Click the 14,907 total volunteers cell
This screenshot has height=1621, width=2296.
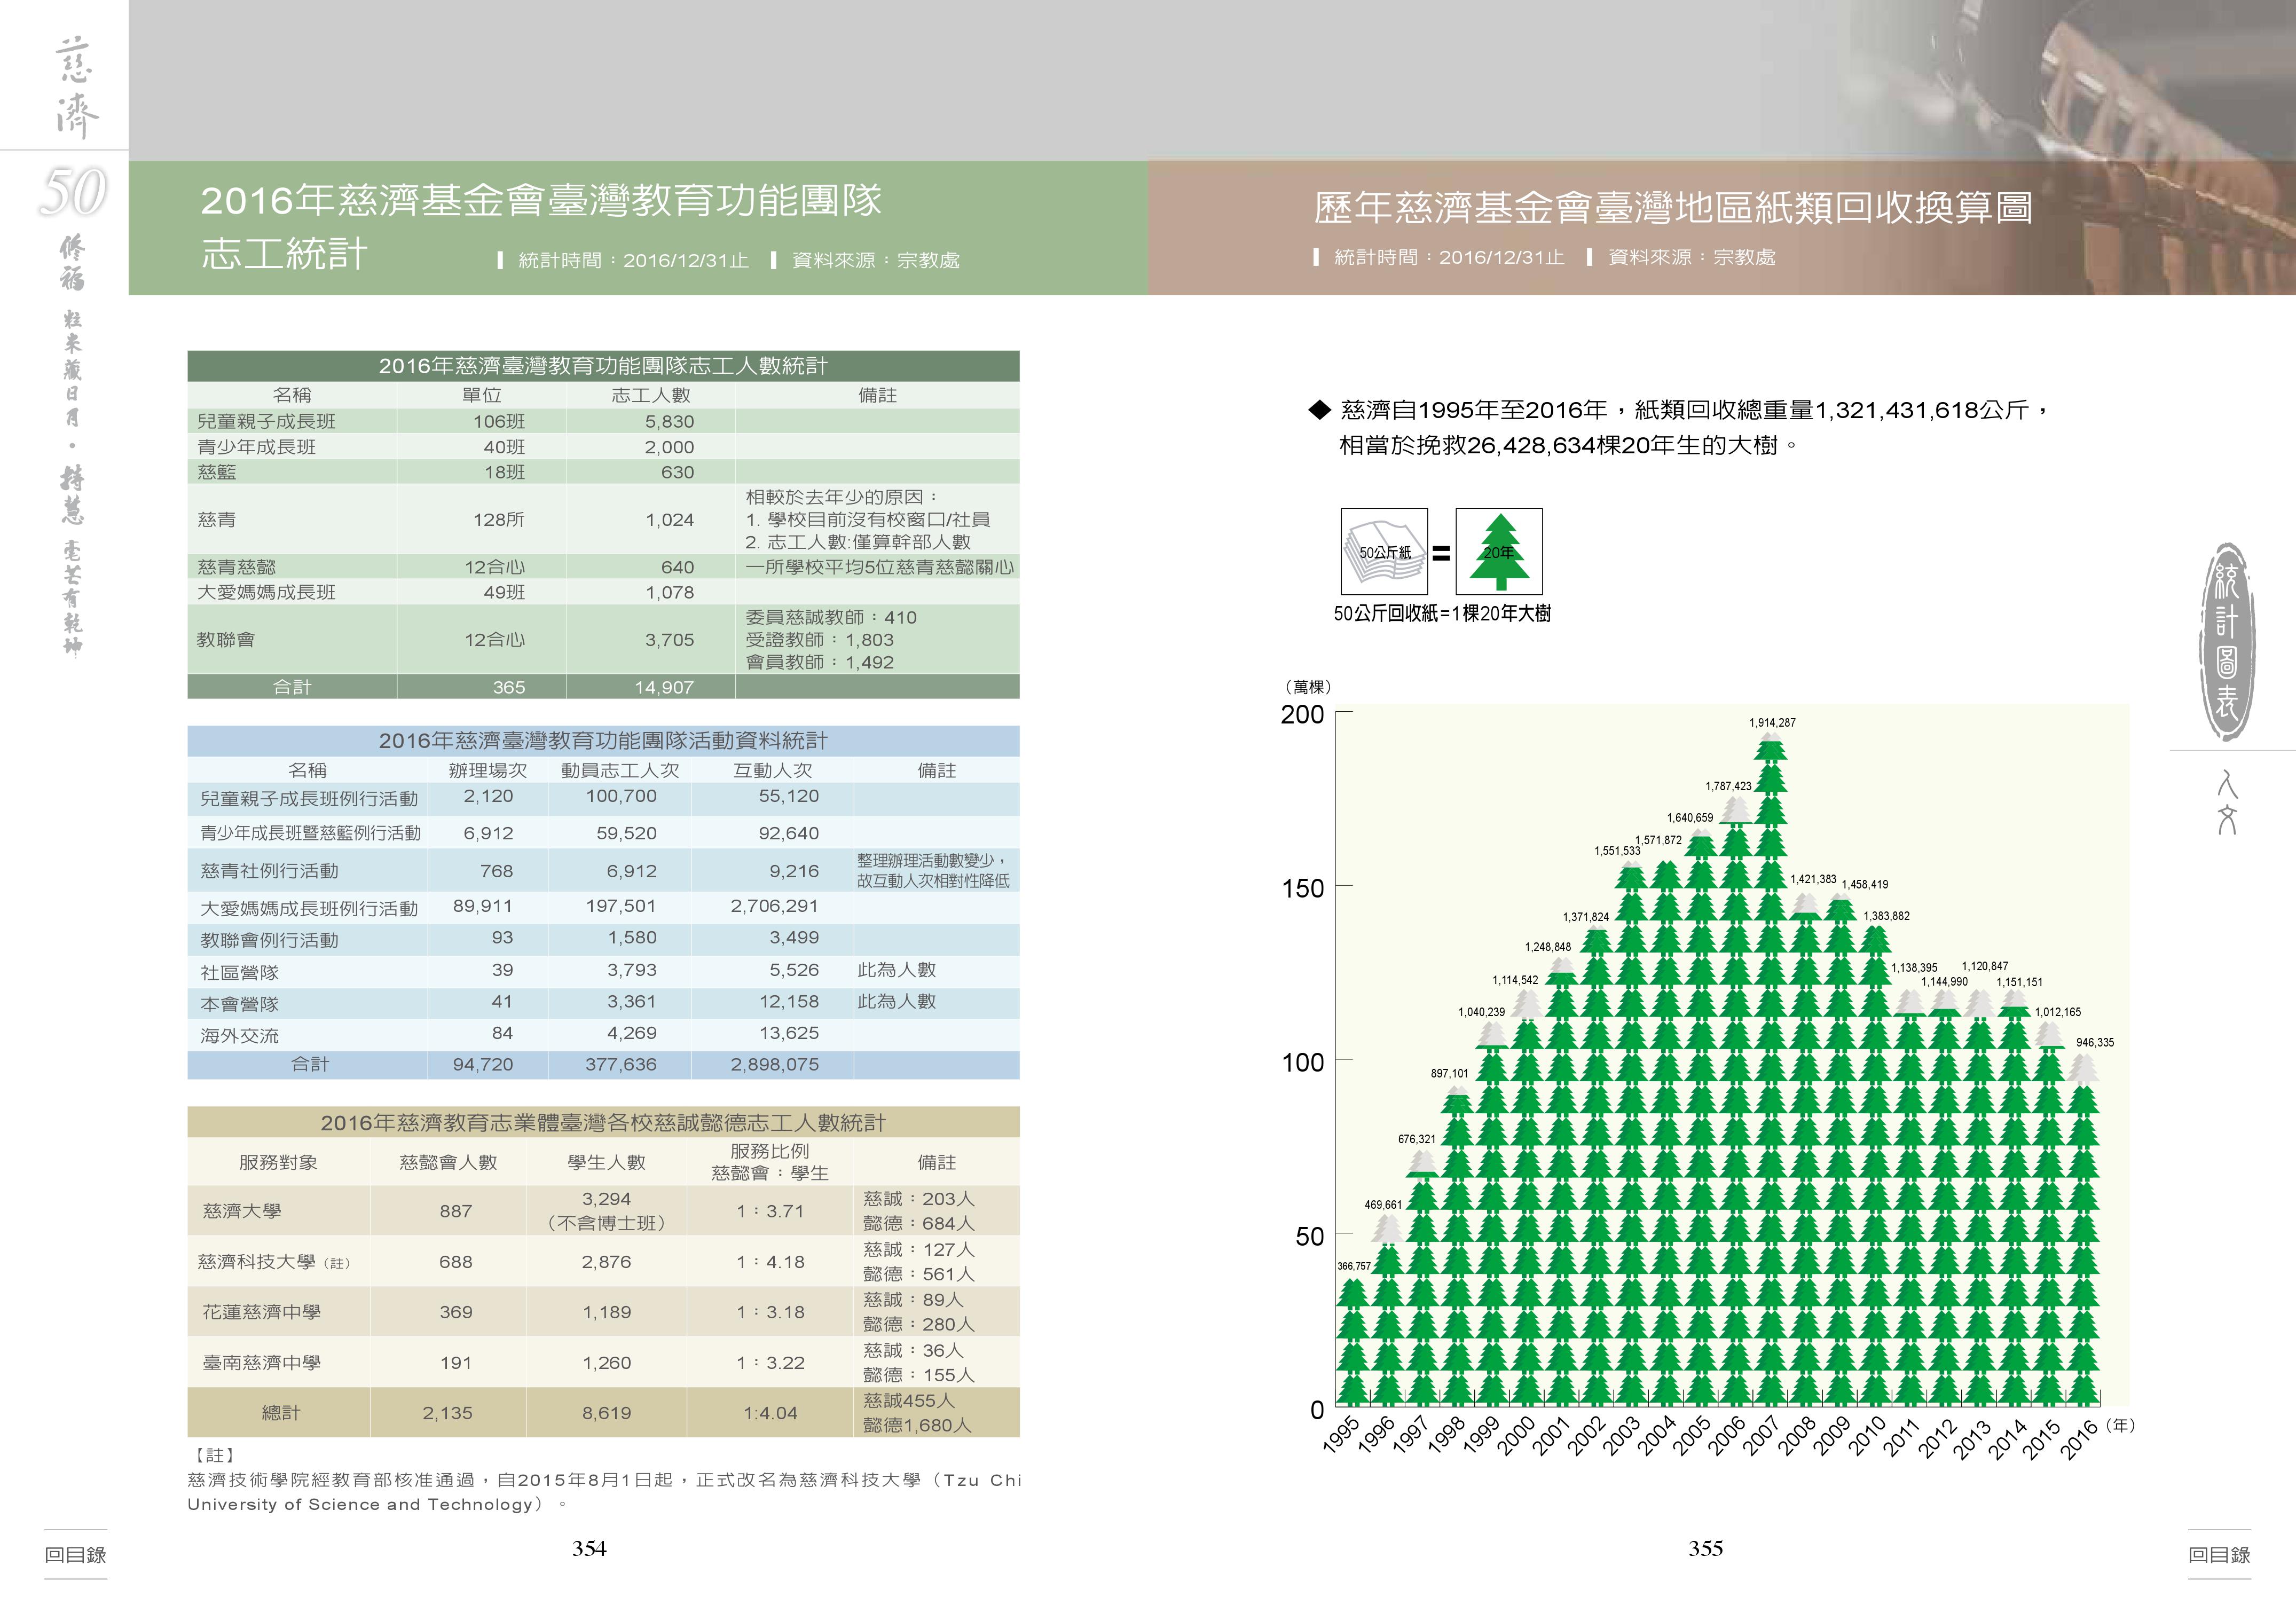pos(664,687)
